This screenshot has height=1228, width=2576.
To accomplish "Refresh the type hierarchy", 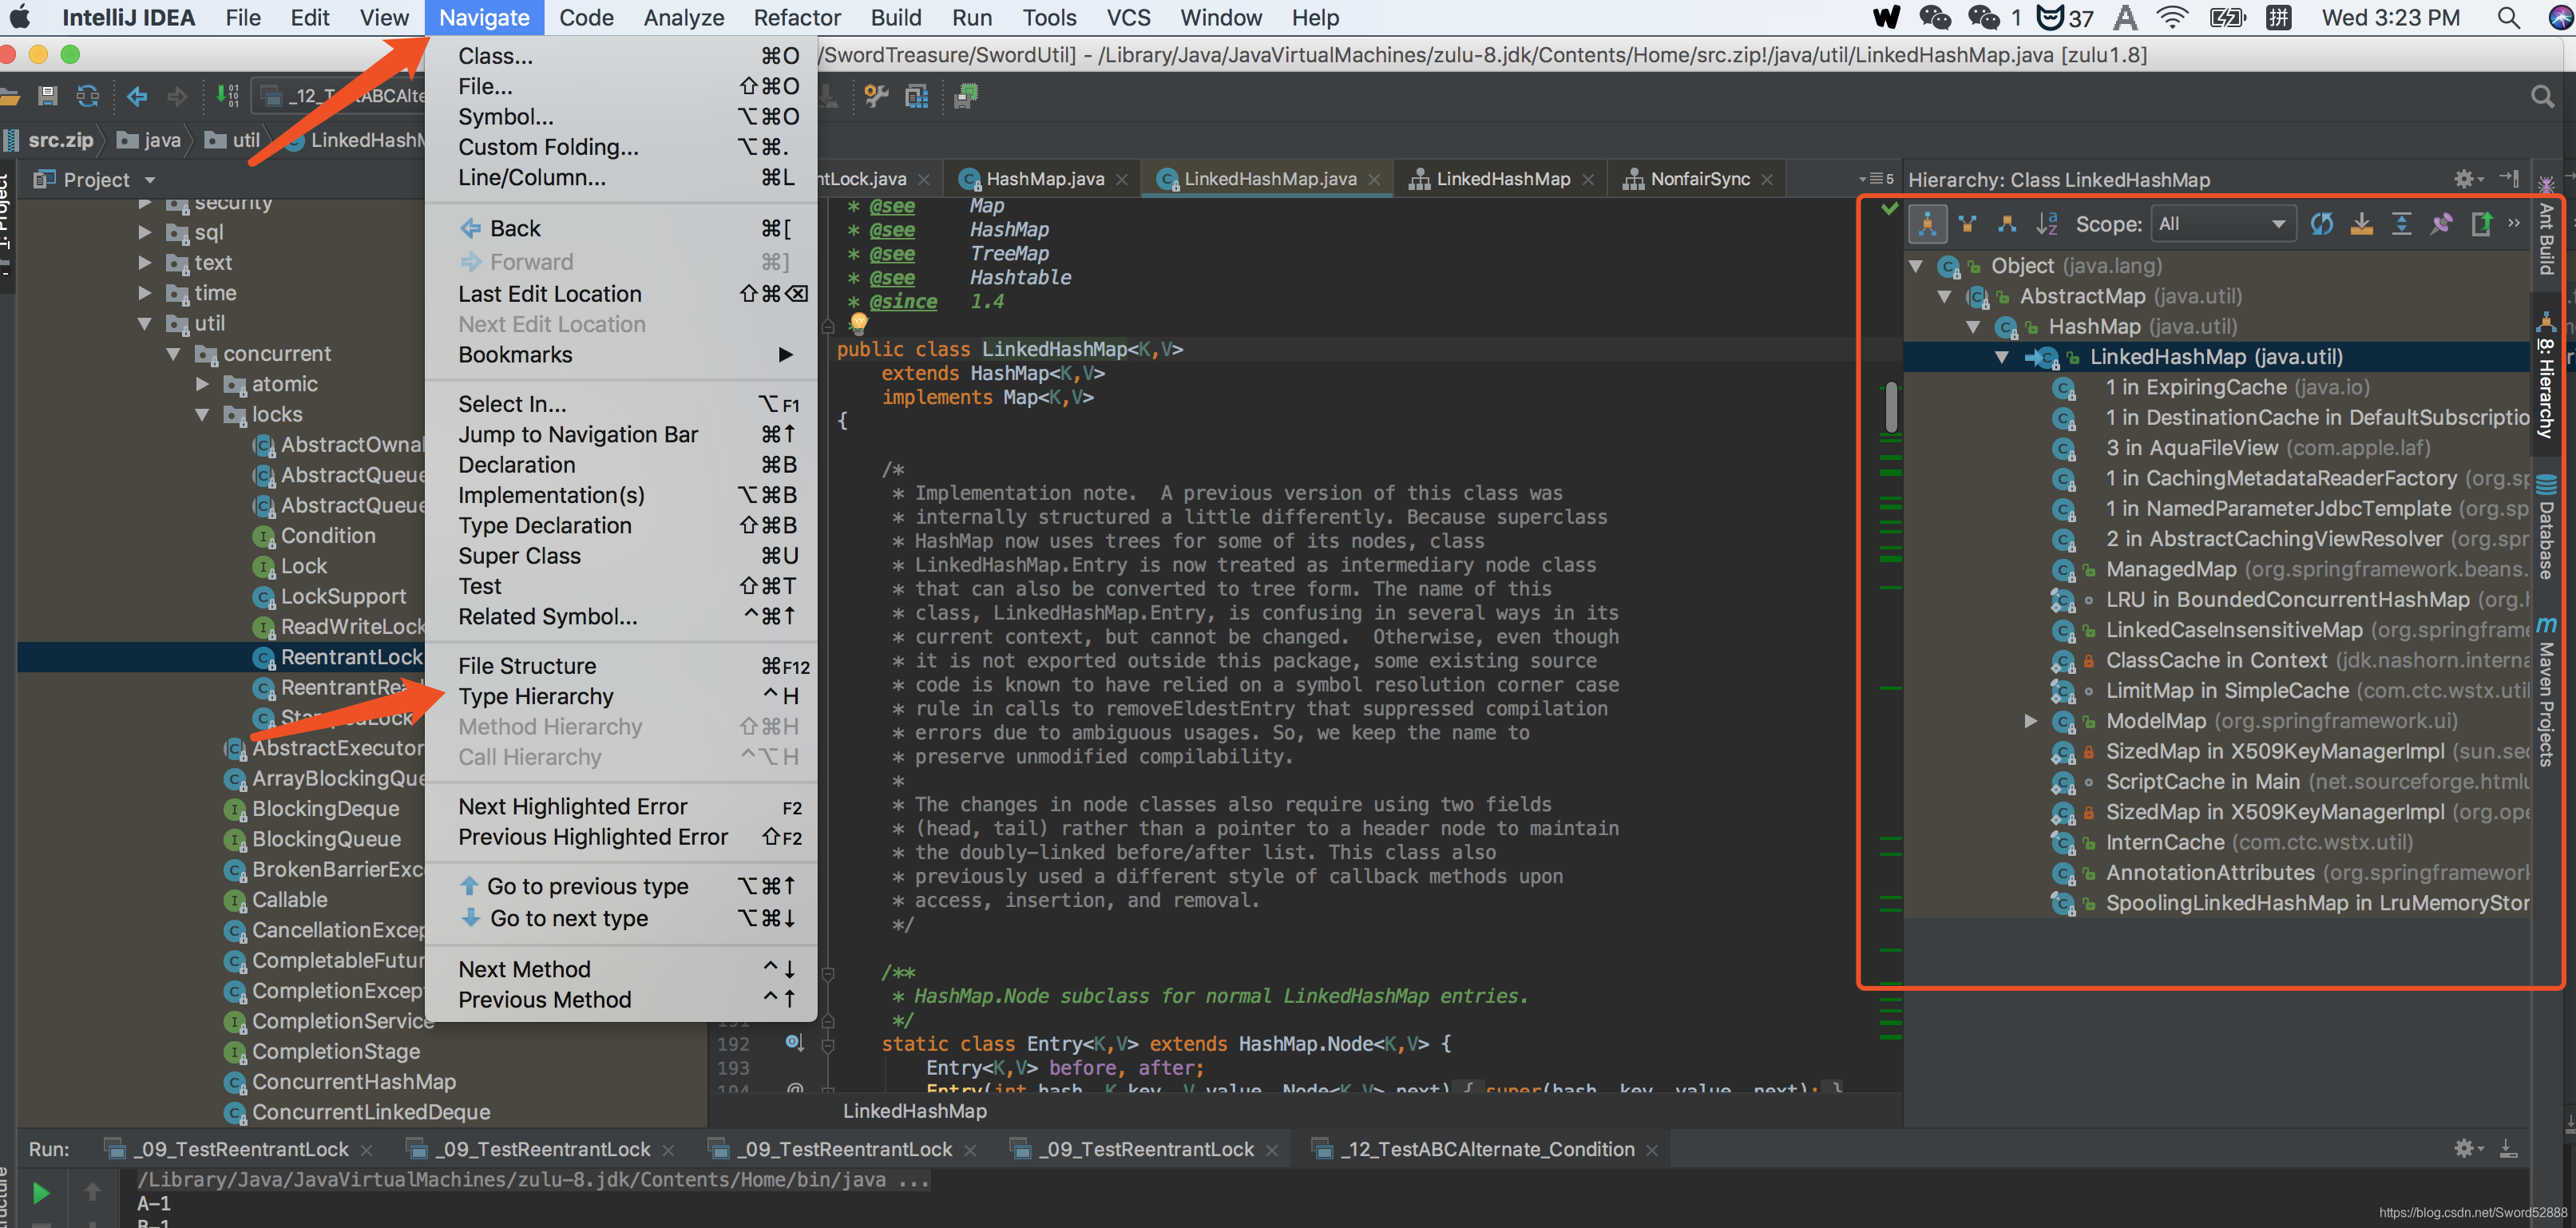I will click(x=2321, y=224).
